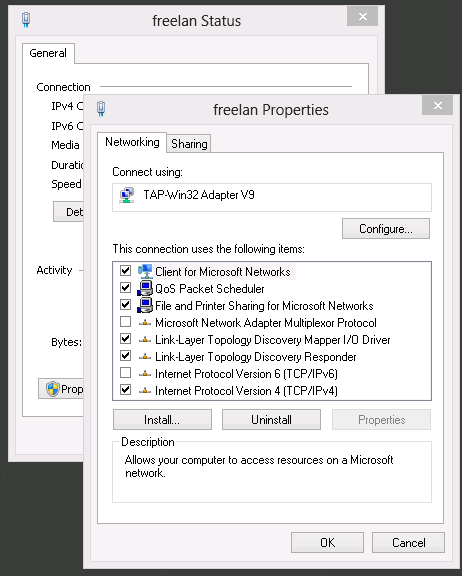The width and height of the screenshot is (462, 576).
Task: Click the TCP/IPv4 protocol icon
Action: 145,390
